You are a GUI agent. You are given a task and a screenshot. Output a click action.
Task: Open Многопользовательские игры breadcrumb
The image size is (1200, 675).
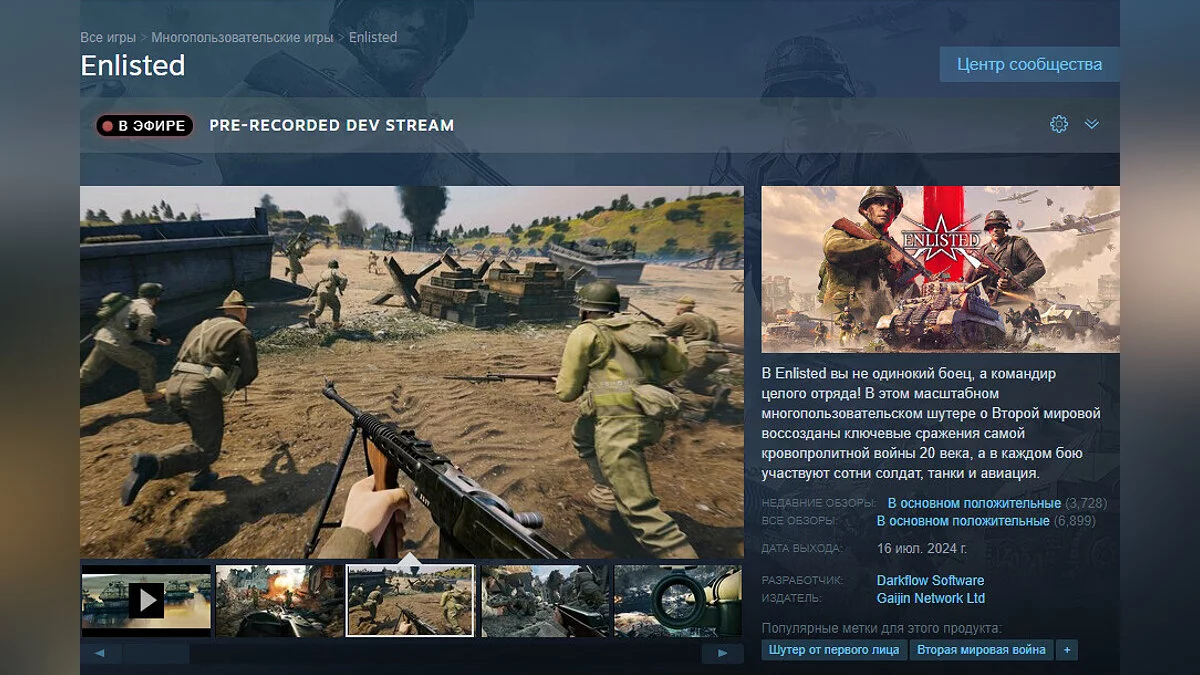242,37
